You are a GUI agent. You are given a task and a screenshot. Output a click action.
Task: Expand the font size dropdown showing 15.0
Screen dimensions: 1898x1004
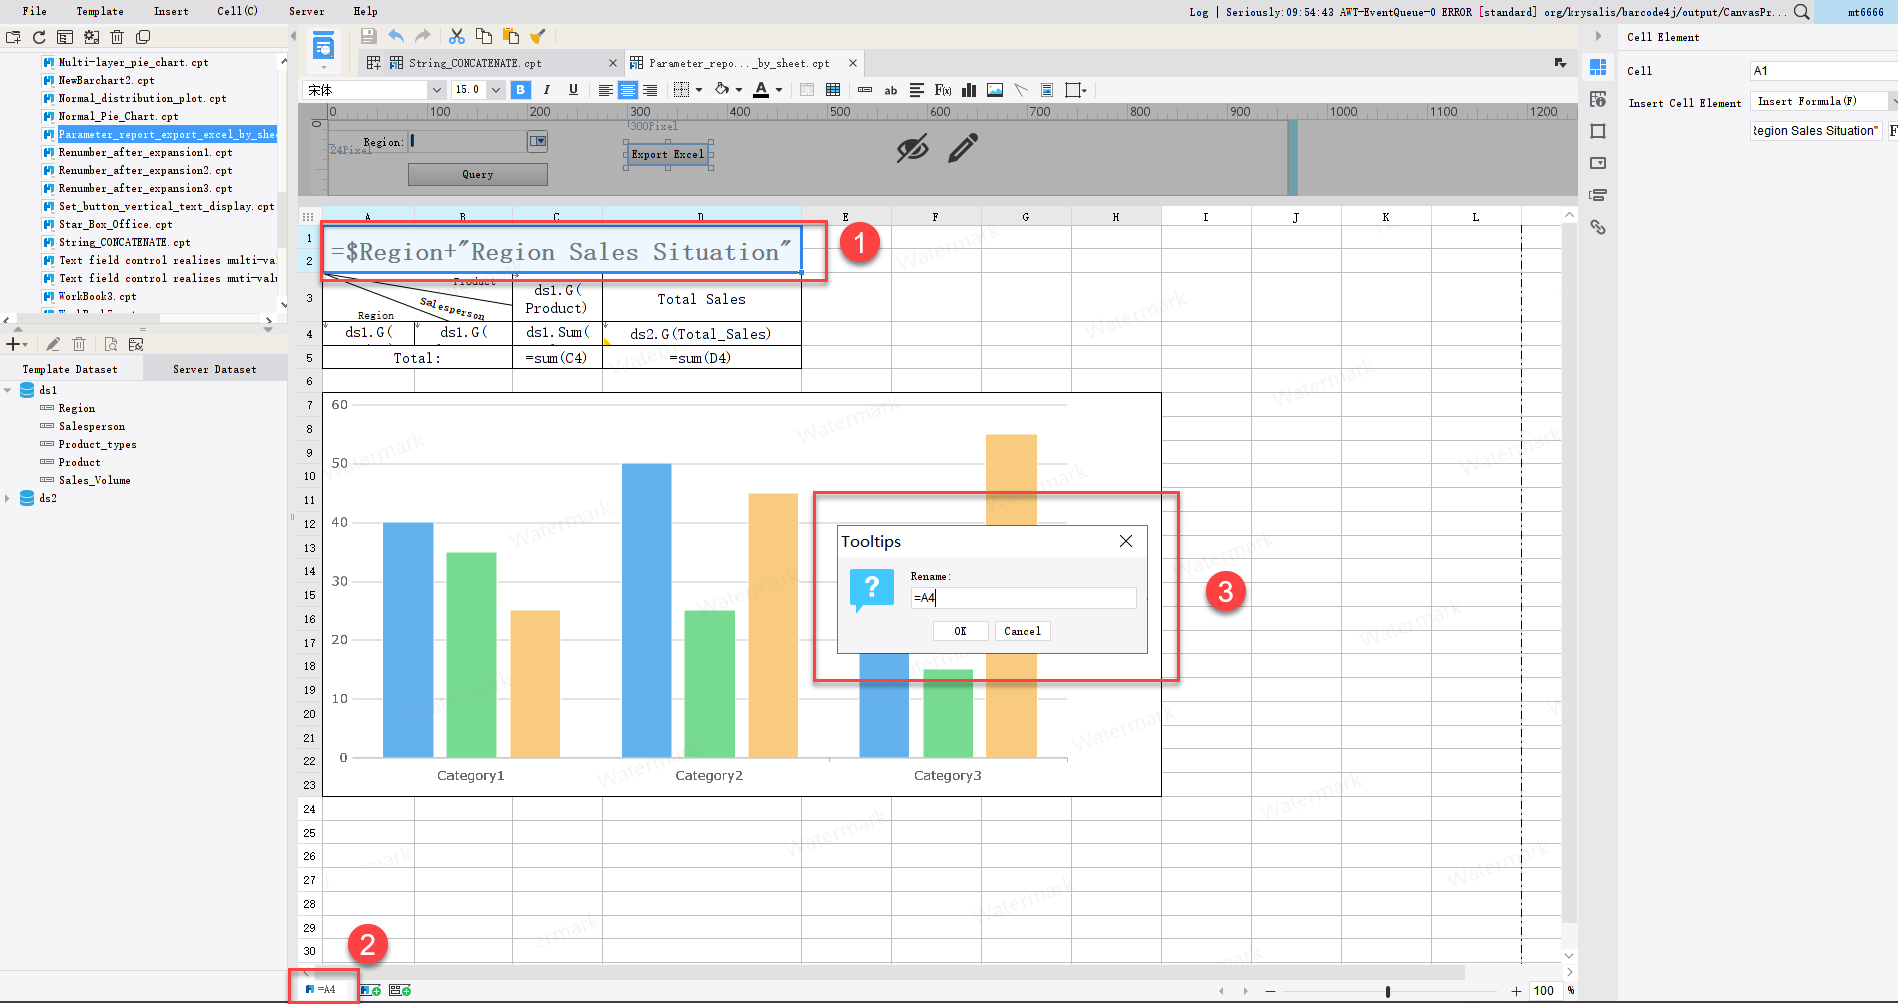point(496,89)
